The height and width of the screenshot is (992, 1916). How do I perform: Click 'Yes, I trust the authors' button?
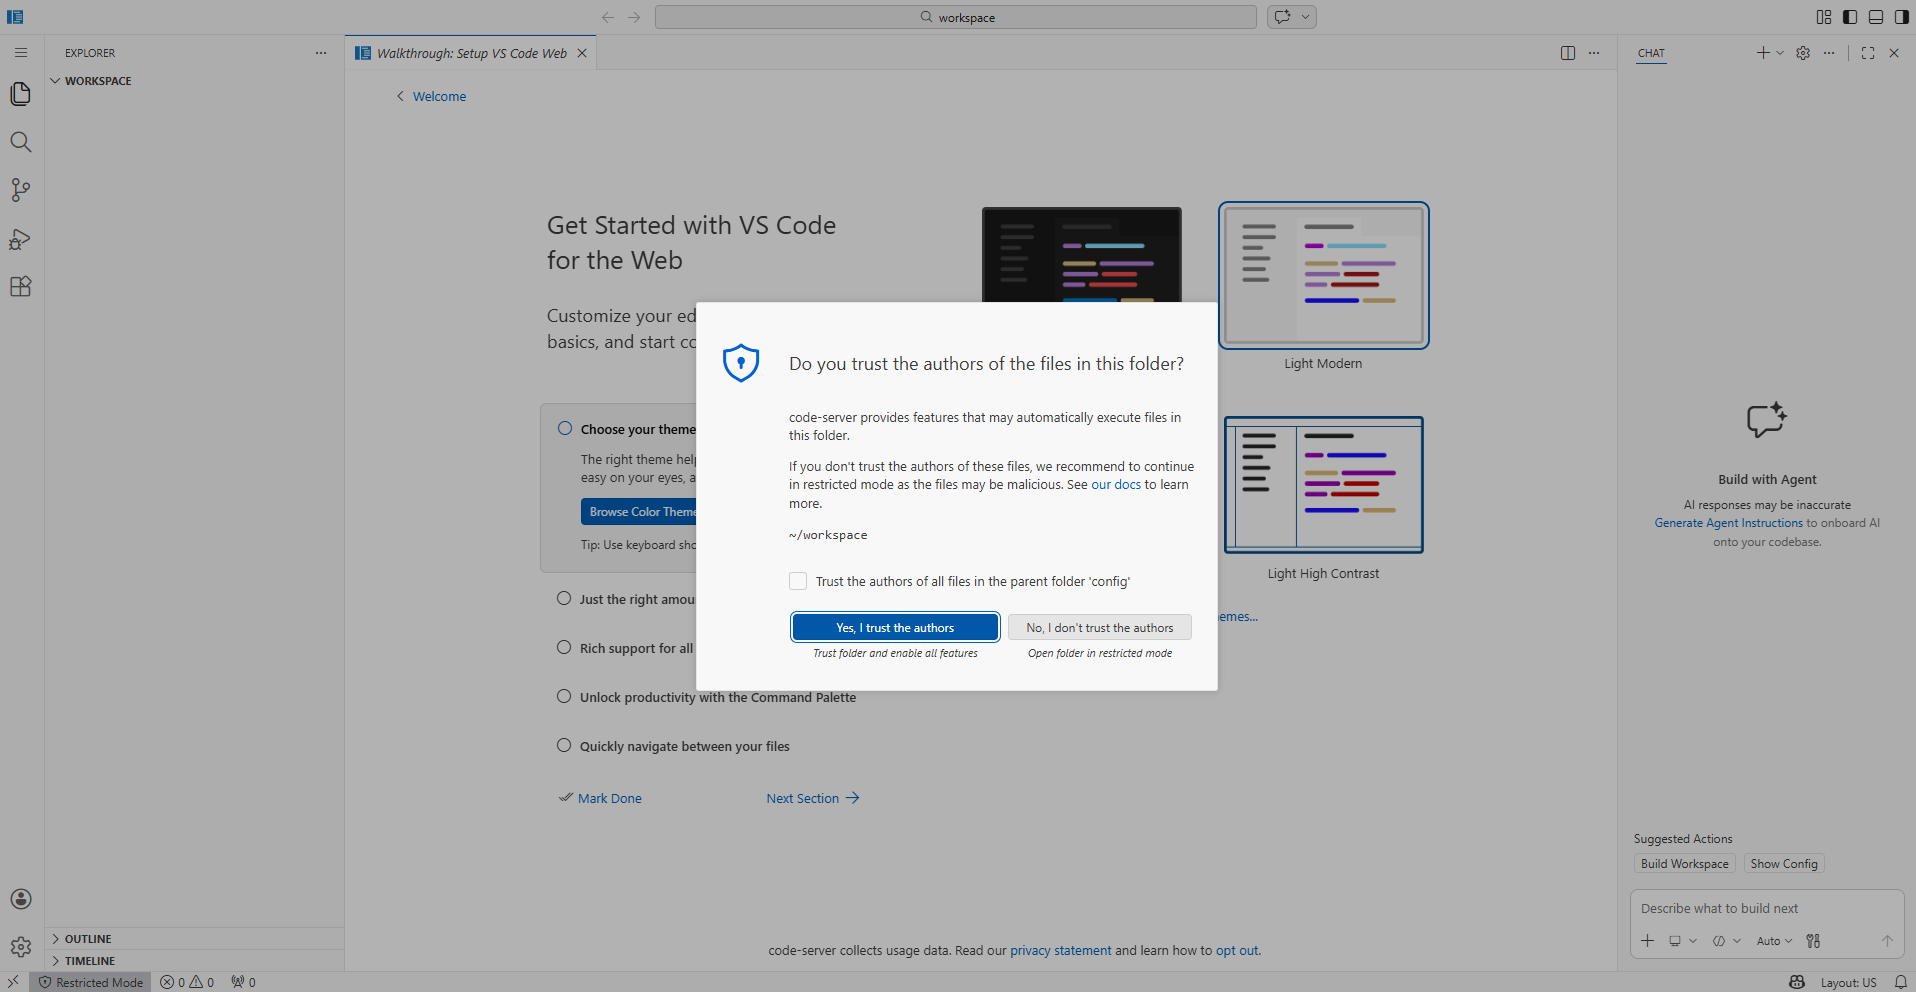click(895, 627)
